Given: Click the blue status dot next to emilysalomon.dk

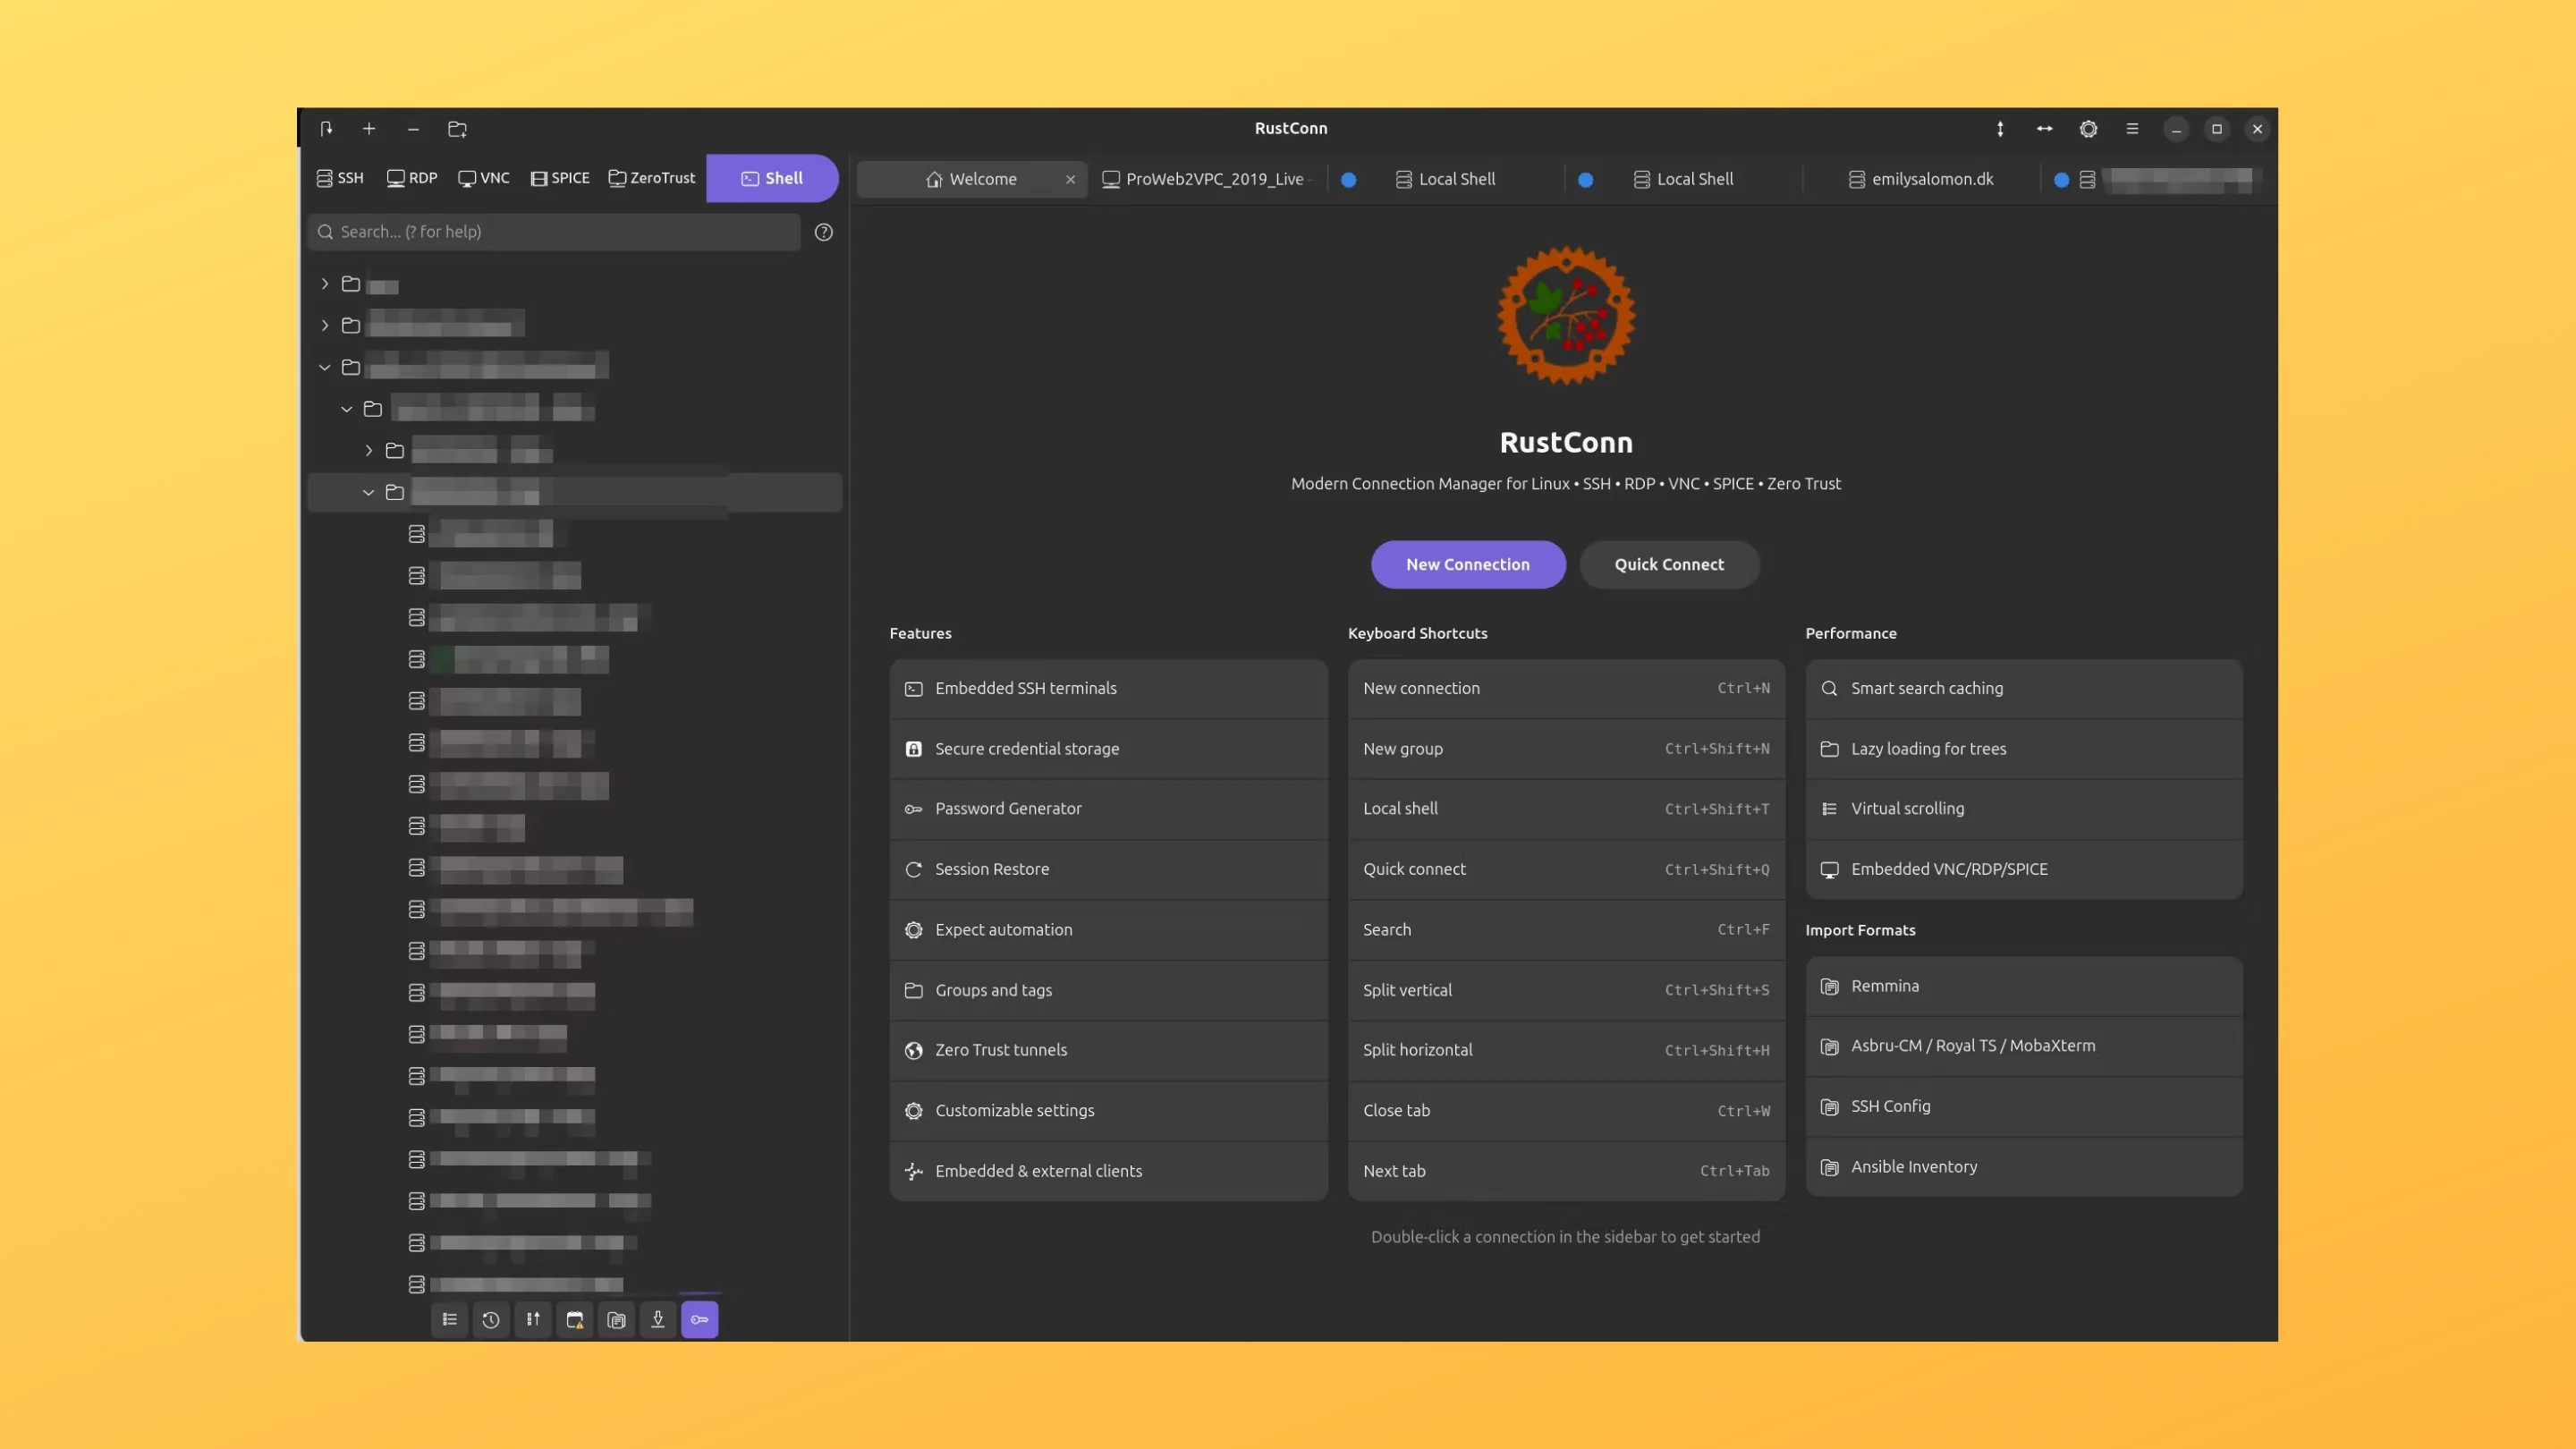Looking at the screenshot, I should [x=2060, y=180].
